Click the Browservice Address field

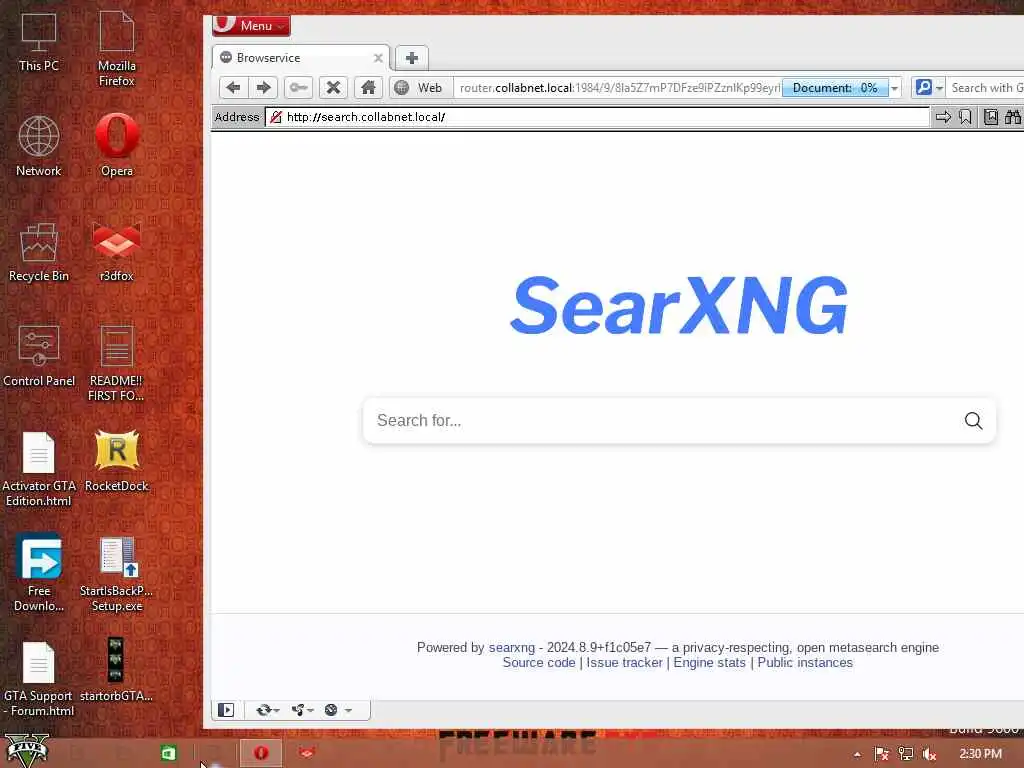tap(597, 117)
